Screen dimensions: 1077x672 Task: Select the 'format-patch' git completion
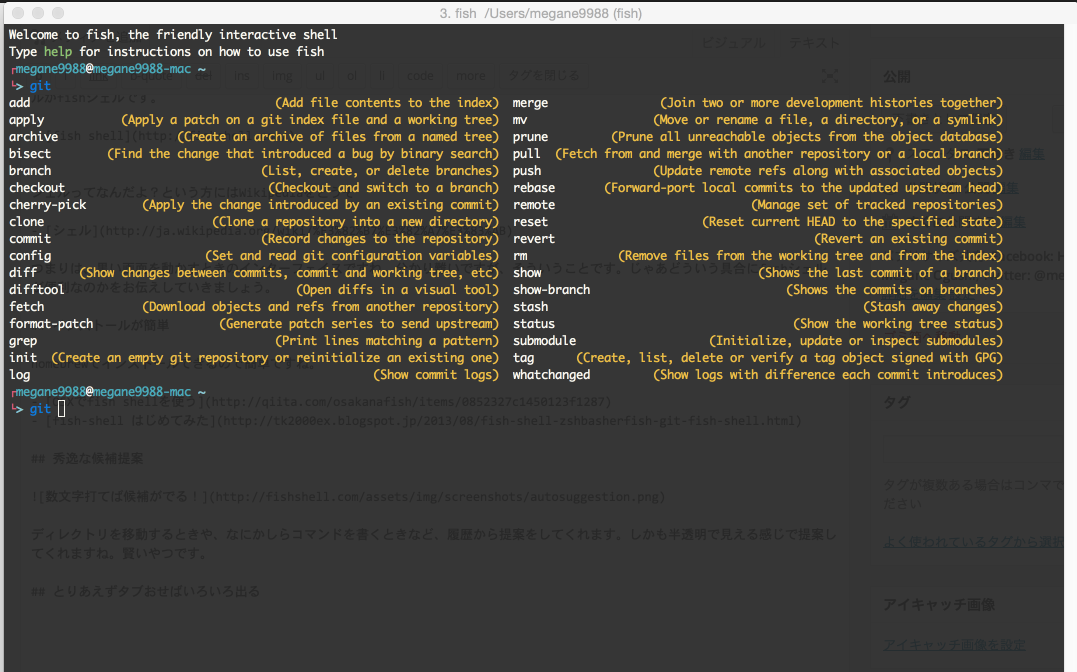(x=51, y=324)
